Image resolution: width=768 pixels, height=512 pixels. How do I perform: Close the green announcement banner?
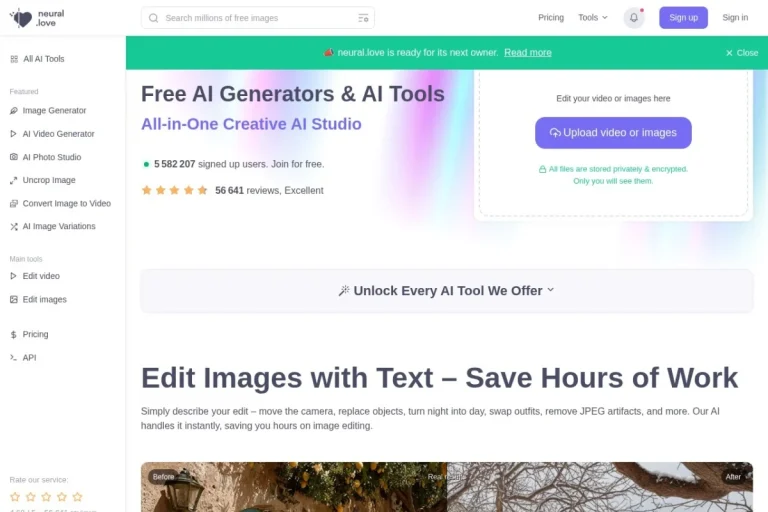pos(742,53)
